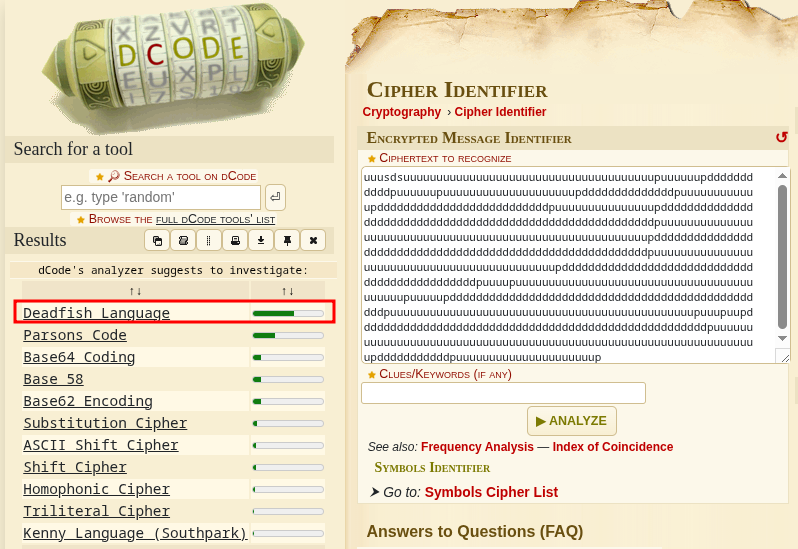
Task: Pin the results panel
Action: [x=287, y=240]
